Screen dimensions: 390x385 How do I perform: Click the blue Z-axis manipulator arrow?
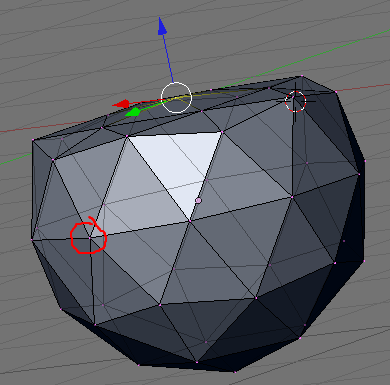162,26
